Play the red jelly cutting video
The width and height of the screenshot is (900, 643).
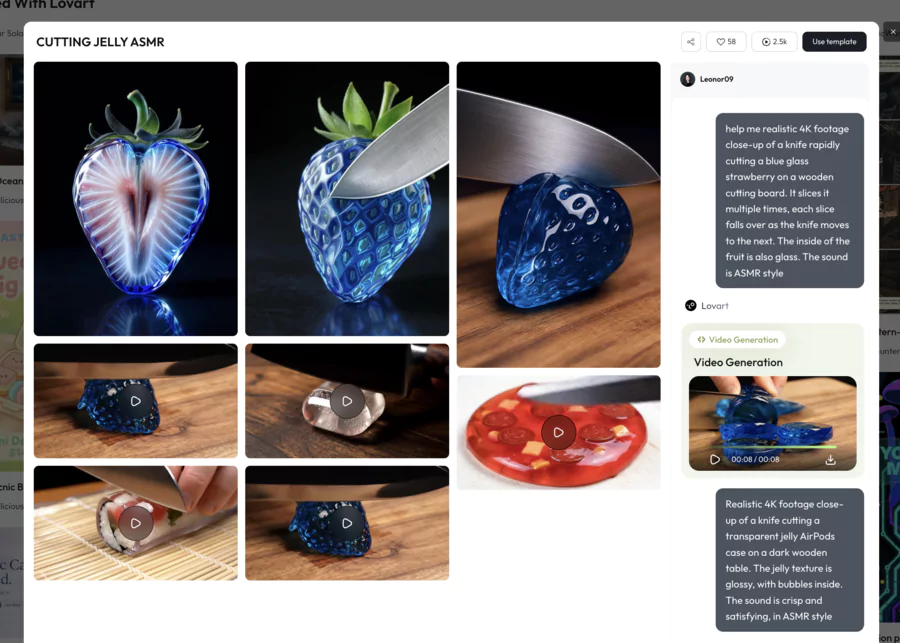click(x=558, y=432)
